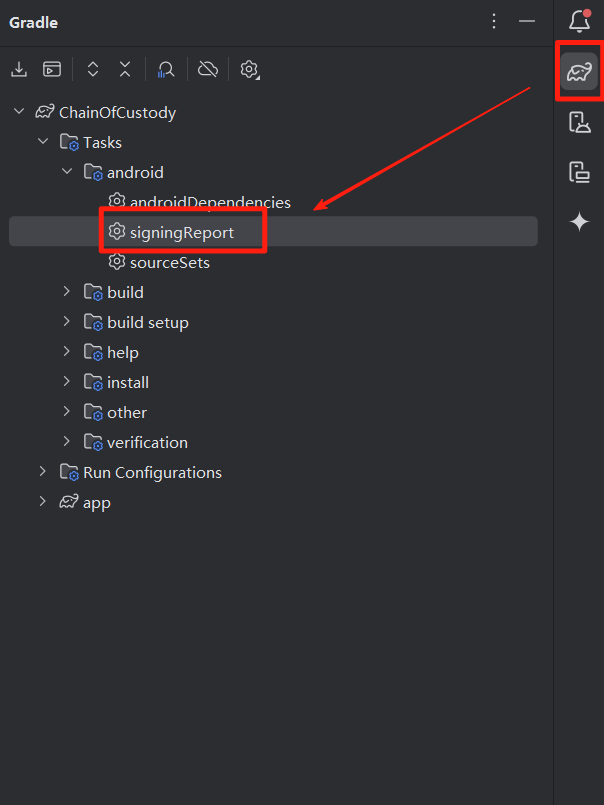The image size is (604, 805).
Task: Open the Analyze Dependencies icon
Action: click(x=166, y=69)
